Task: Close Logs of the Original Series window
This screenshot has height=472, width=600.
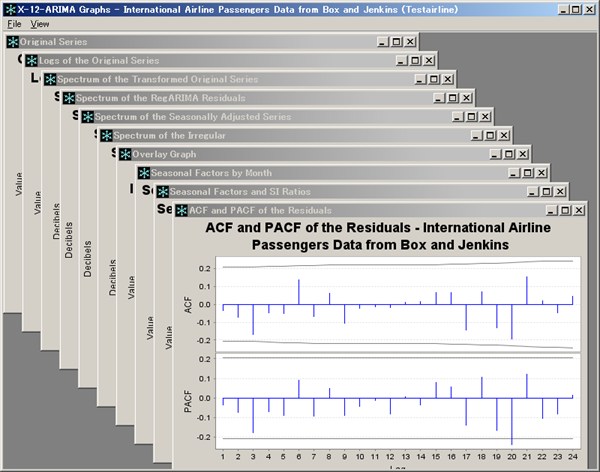Action: (x=429, y=60)
